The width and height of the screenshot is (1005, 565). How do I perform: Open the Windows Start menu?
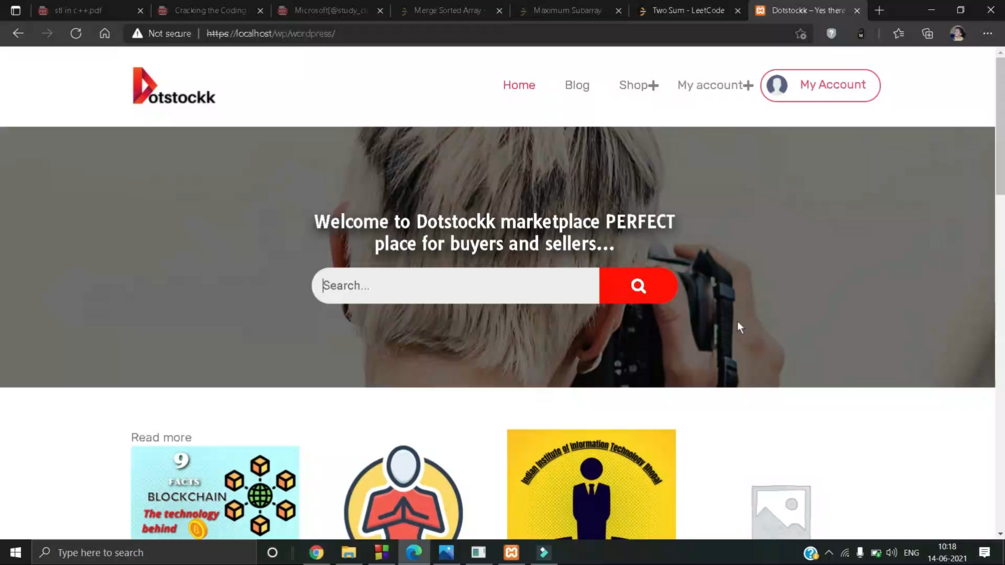tap(15, 552)
